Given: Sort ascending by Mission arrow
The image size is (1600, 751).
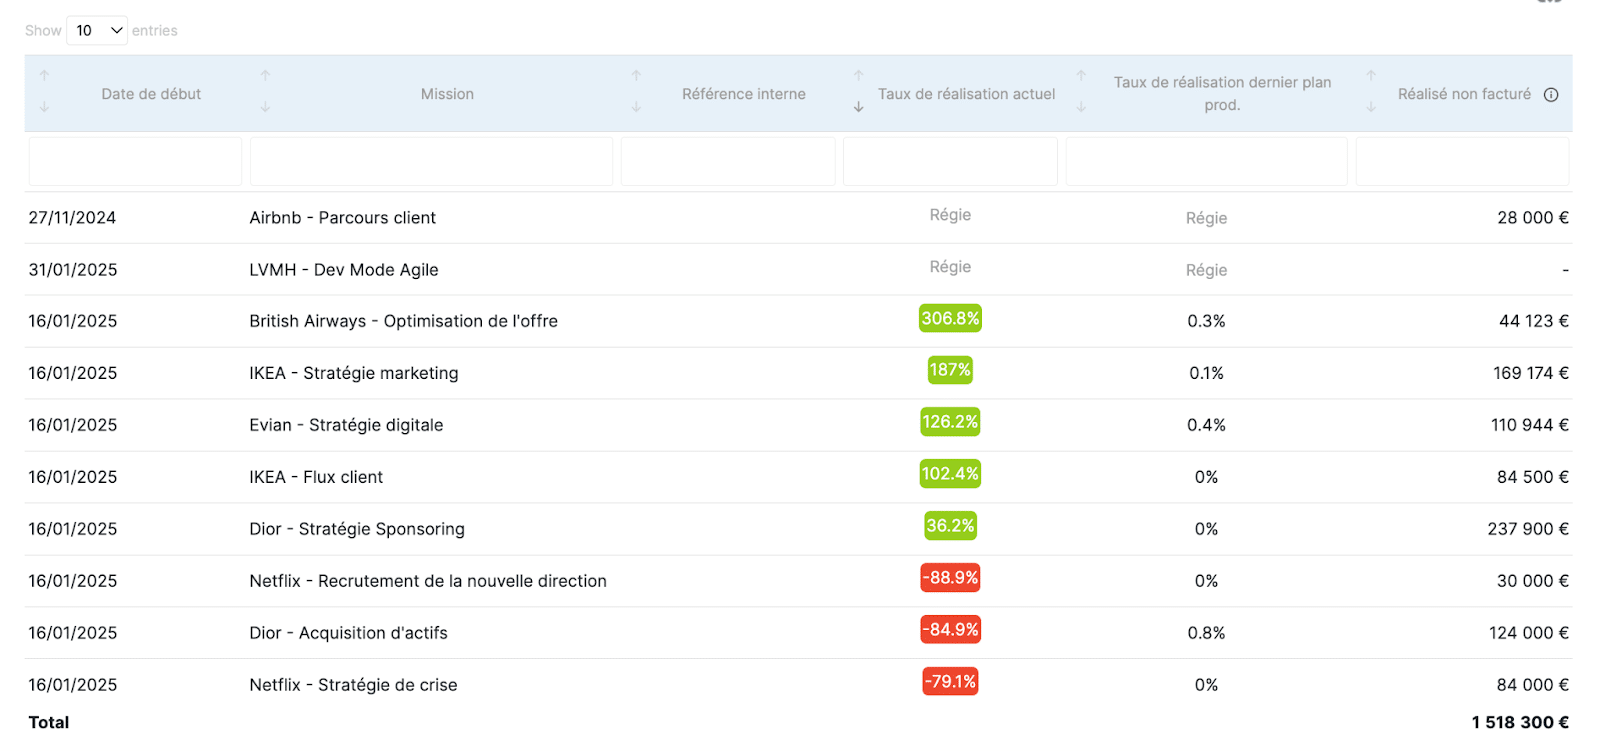Looking at the screenshot, I should [x=265, y=76].
